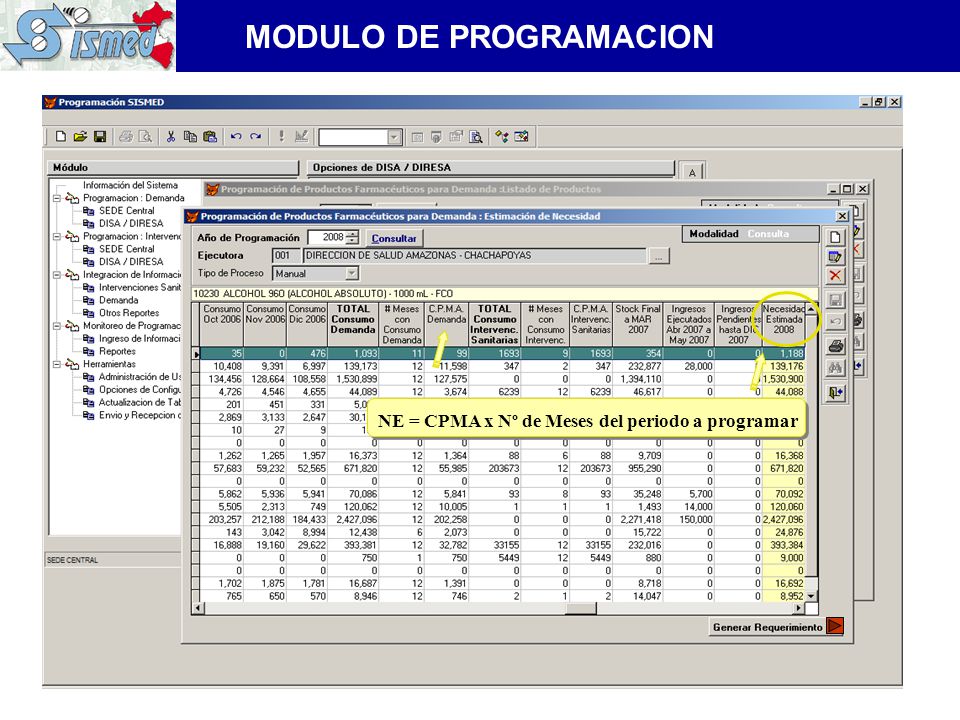Collapse the Programacion : Demanda tree node
Viewport: 960px width, 720px height.
click(57, 198)
